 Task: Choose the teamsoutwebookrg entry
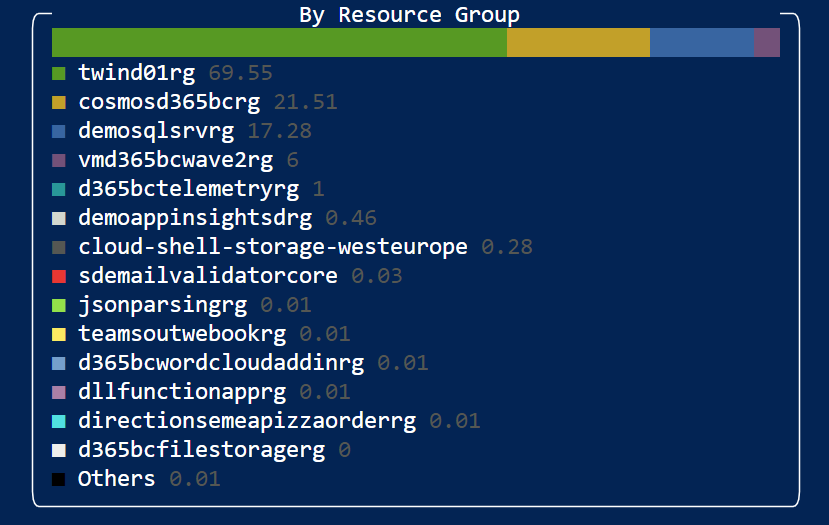[182, 334]
